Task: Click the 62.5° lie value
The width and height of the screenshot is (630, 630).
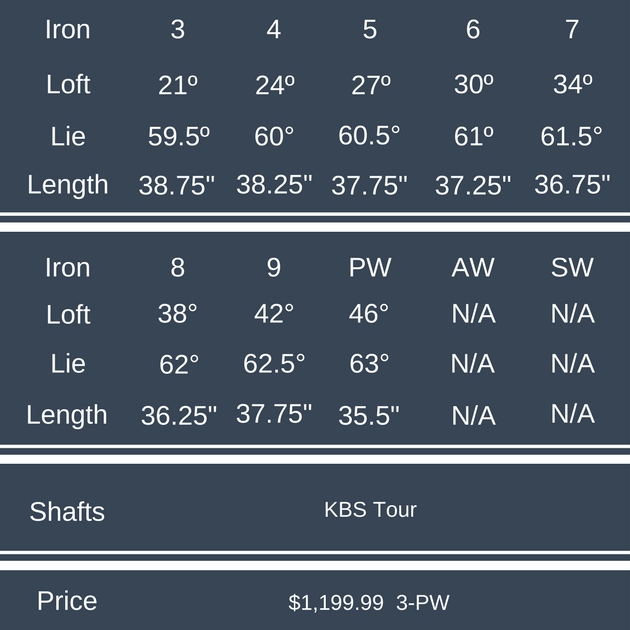Action: [x=274, y=363]
